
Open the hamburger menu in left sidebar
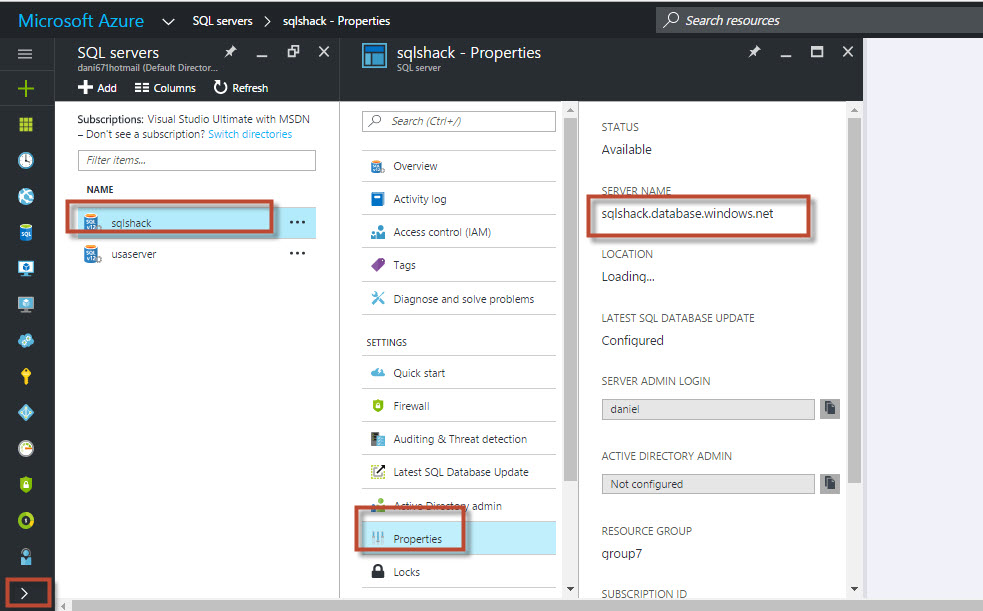pyautogui.click(x=26, y=54)
